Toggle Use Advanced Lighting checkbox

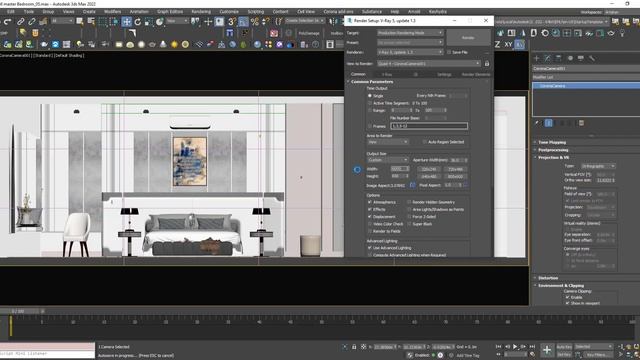(x=370, y=248)
